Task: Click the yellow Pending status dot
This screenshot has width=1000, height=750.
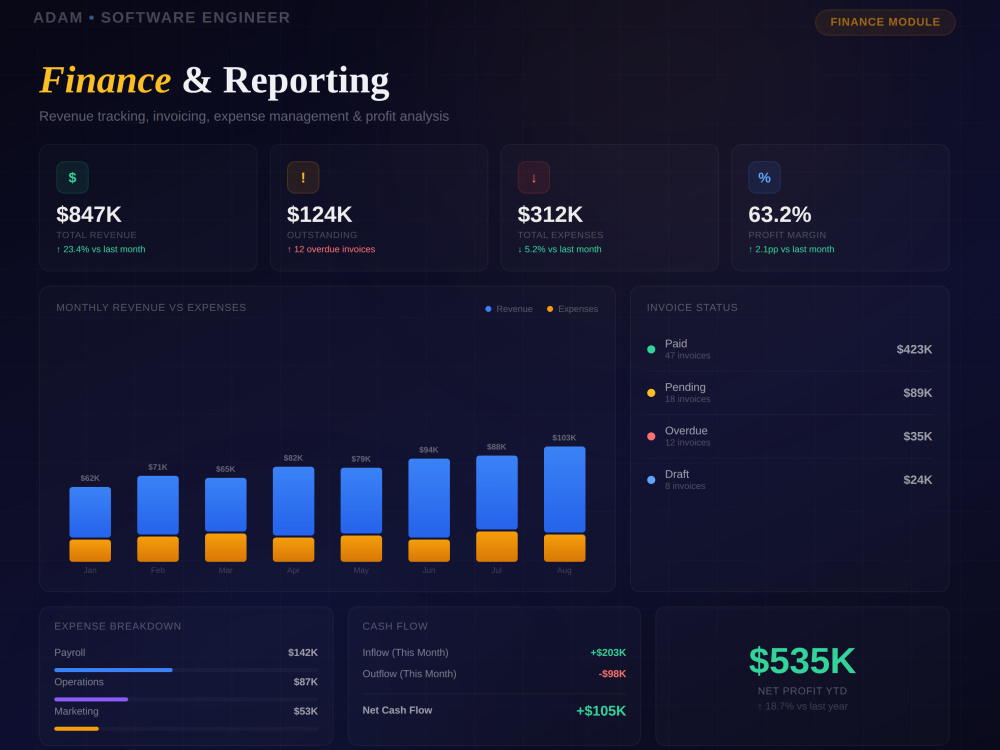Action: click(x=651, y=393)
